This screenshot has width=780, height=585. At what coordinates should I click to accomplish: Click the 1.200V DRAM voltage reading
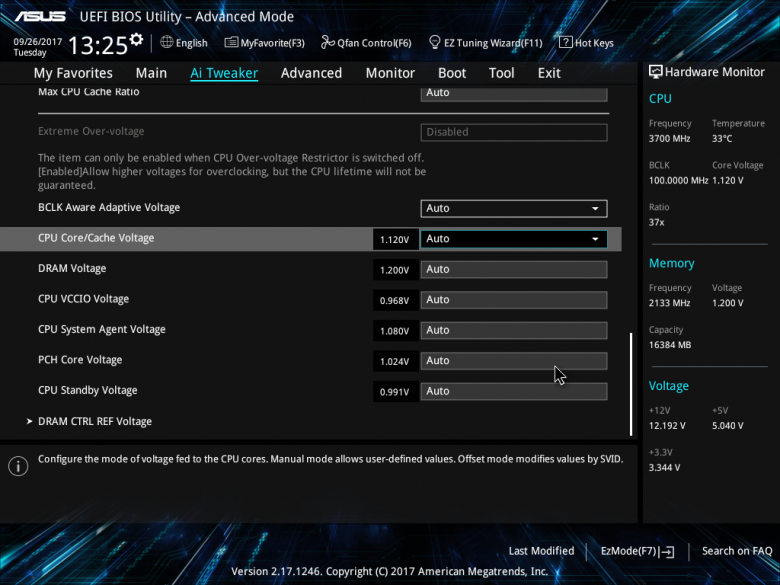coord(395,270)
